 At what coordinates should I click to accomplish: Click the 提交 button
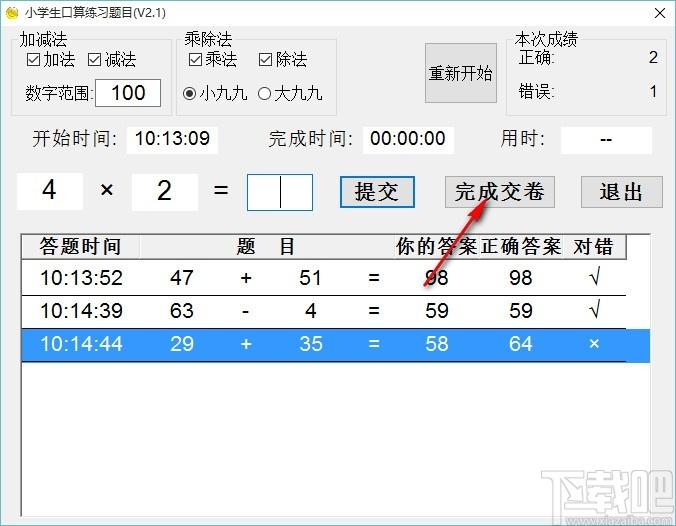(377, 192)
